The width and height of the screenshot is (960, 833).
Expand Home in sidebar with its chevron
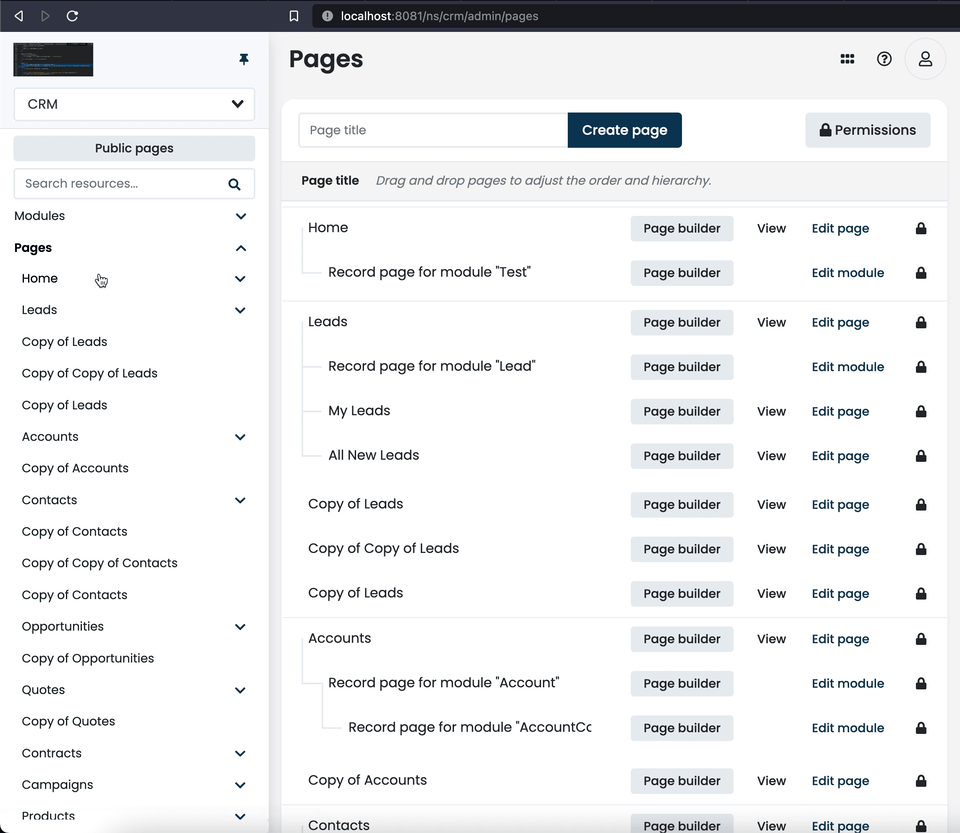[241, 279]
